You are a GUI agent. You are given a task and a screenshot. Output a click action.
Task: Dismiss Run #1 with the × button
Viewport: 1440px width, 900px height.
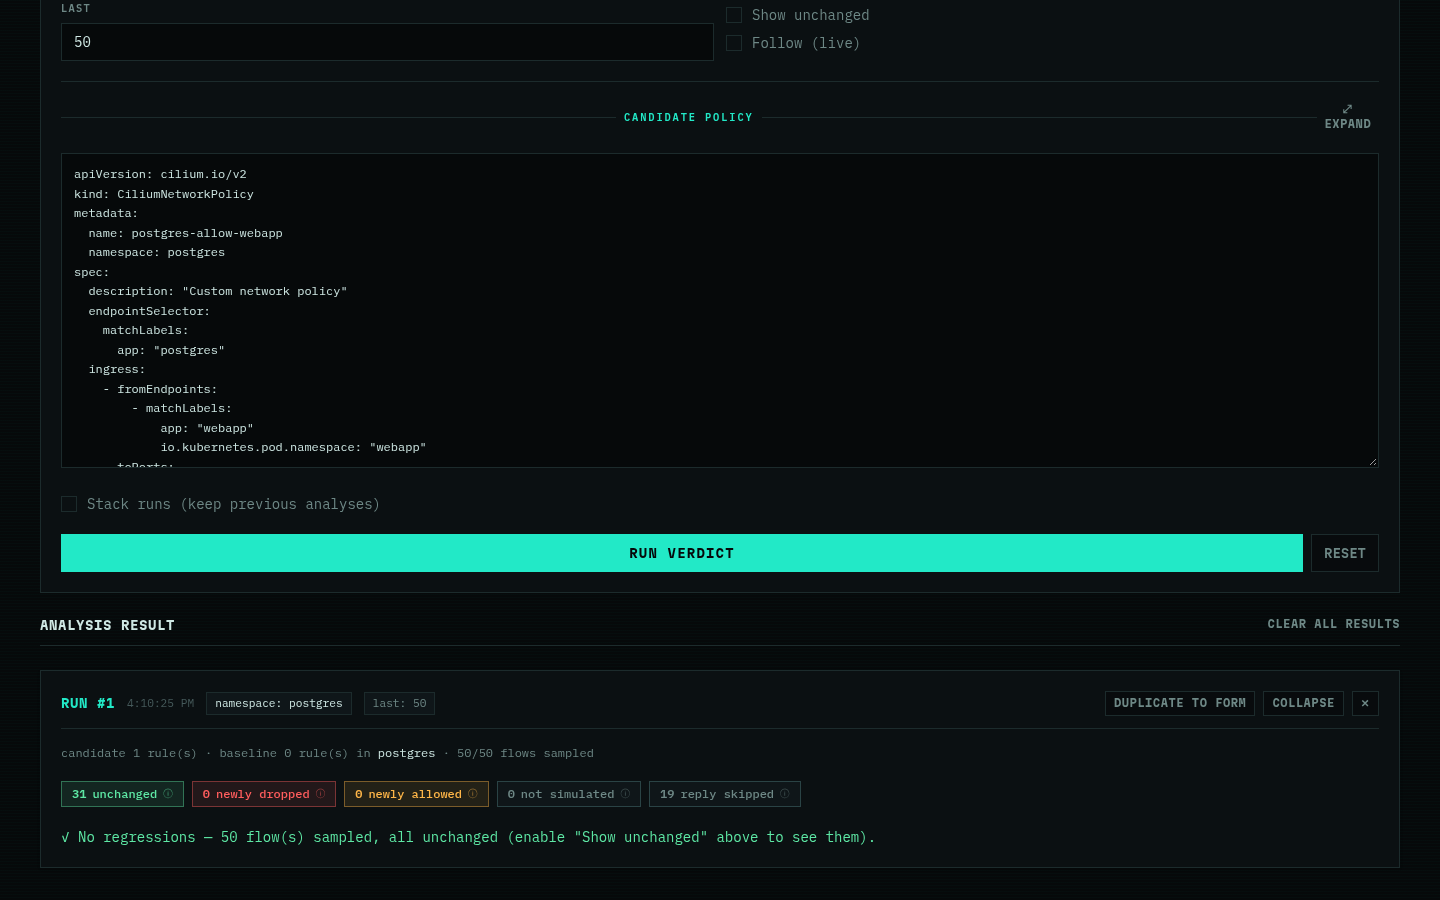pyautogui.click(x=1365, y=703)
